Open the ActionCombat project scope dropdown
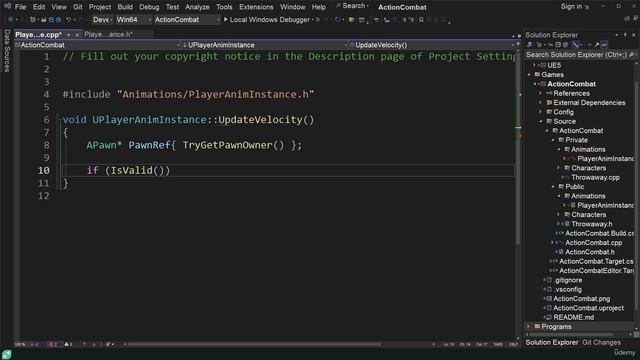This screenshot has height=360, width=640. pos(98,45)
